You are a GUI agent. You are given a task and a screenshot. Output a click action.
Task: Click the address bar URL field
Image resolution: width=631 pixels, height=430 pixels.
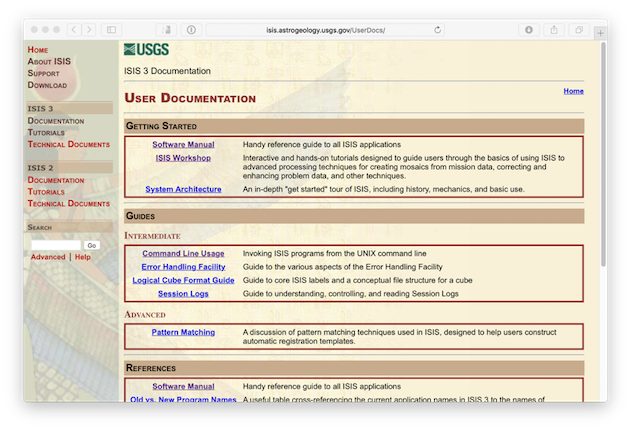click(x=325, y=30)
